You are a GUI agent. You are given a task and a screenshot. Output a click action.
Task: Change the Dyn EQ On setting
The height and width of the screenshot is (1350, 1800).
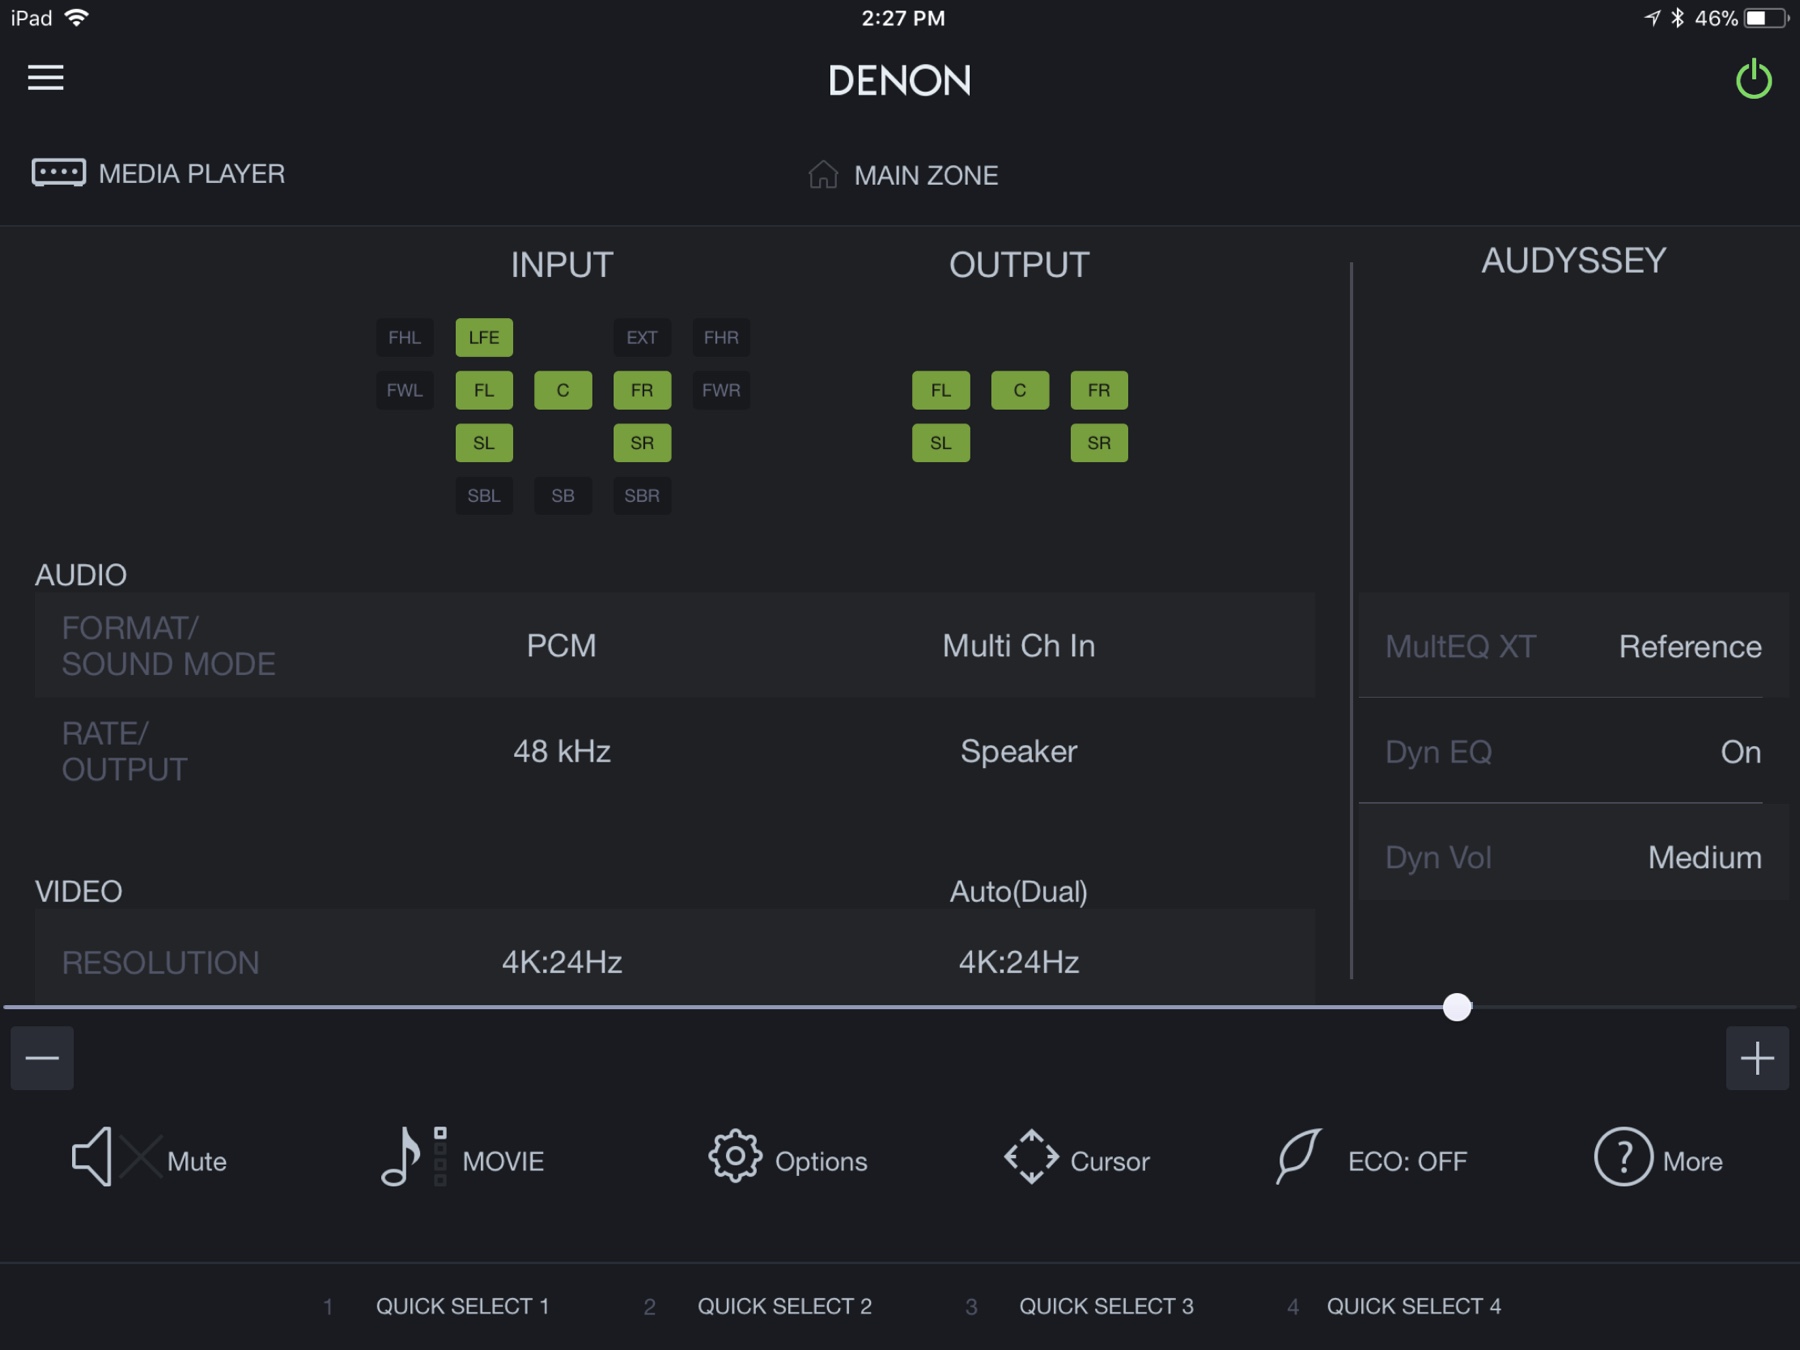pos(1573,751)
